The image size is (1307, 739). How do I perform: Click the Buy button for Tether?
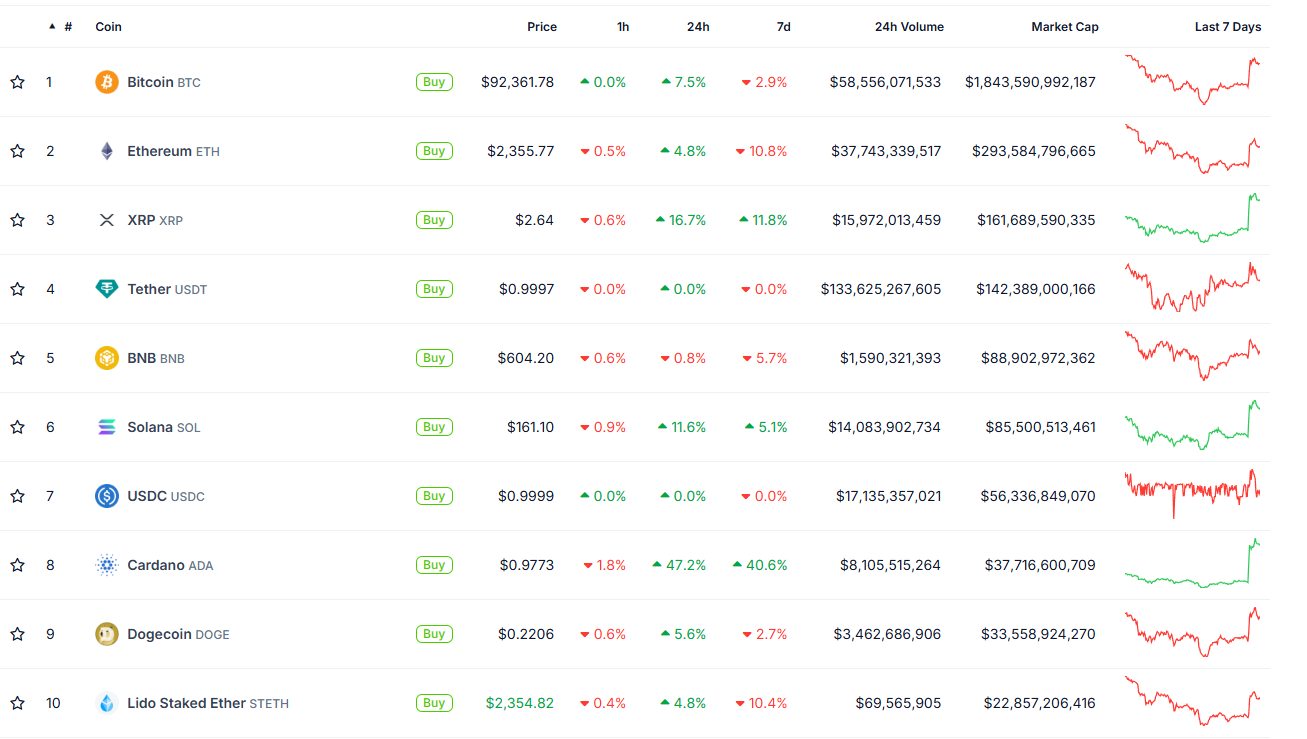434,289
